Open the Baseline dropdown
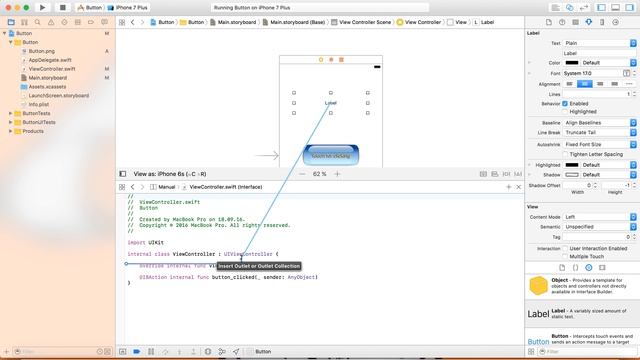640x360 pixels. tap(599, 122)
